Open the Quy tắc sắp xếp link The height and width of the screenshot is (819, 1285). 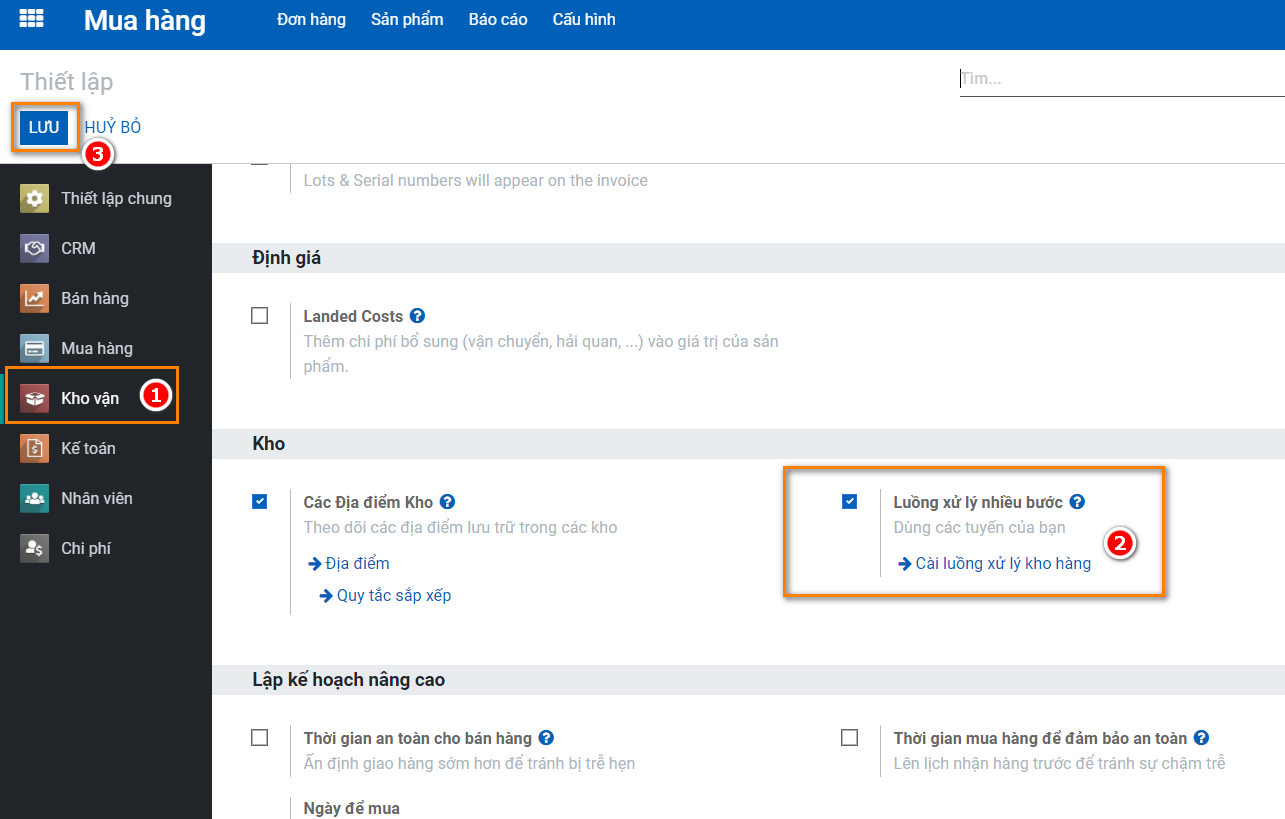(385, 595)
